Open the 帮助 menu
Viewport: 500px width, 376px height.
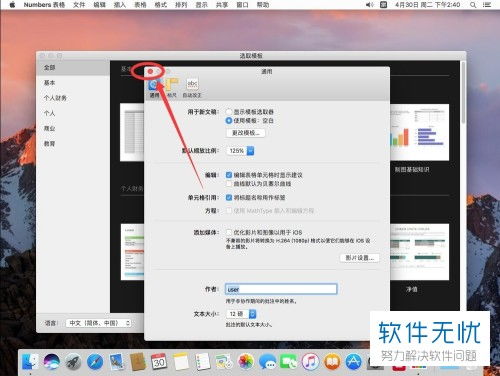coord(263,5)
